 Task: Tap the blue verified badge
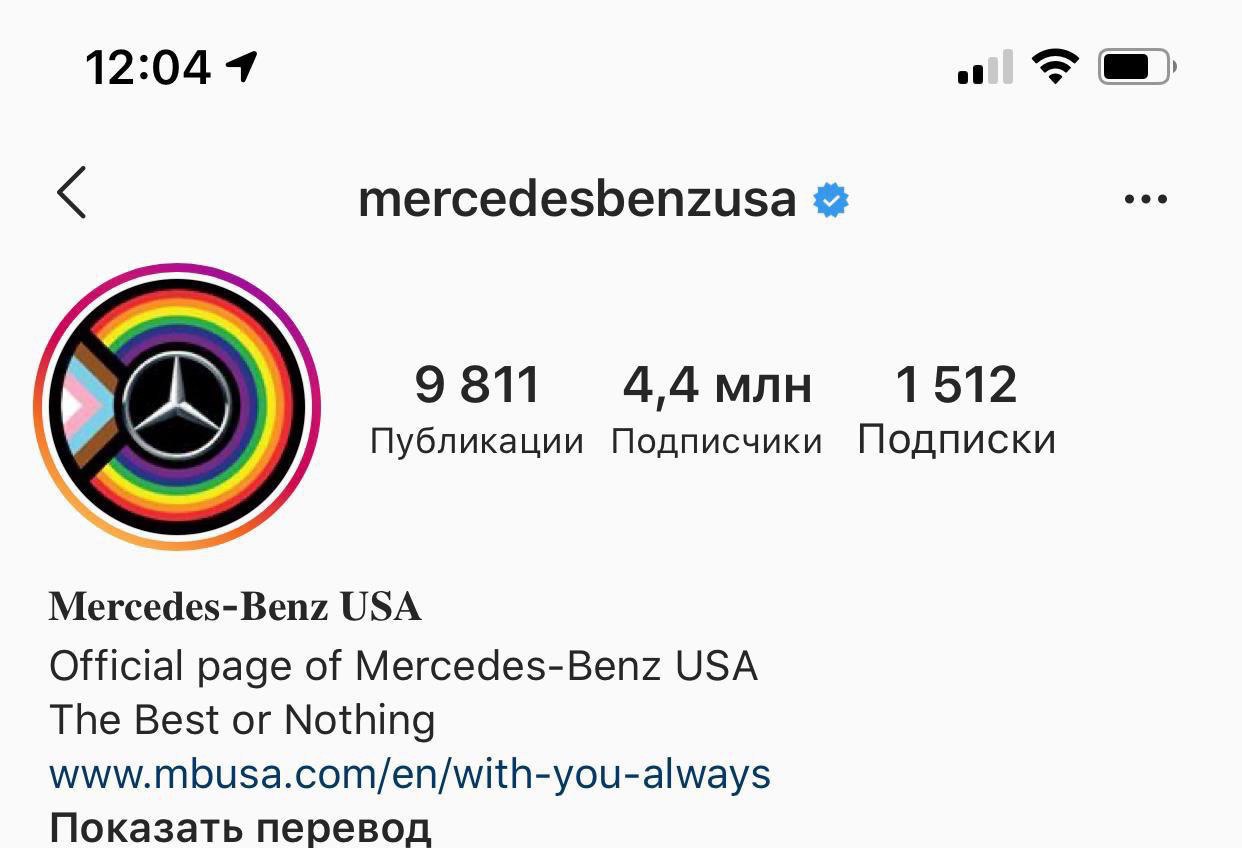tap(830, 200)
